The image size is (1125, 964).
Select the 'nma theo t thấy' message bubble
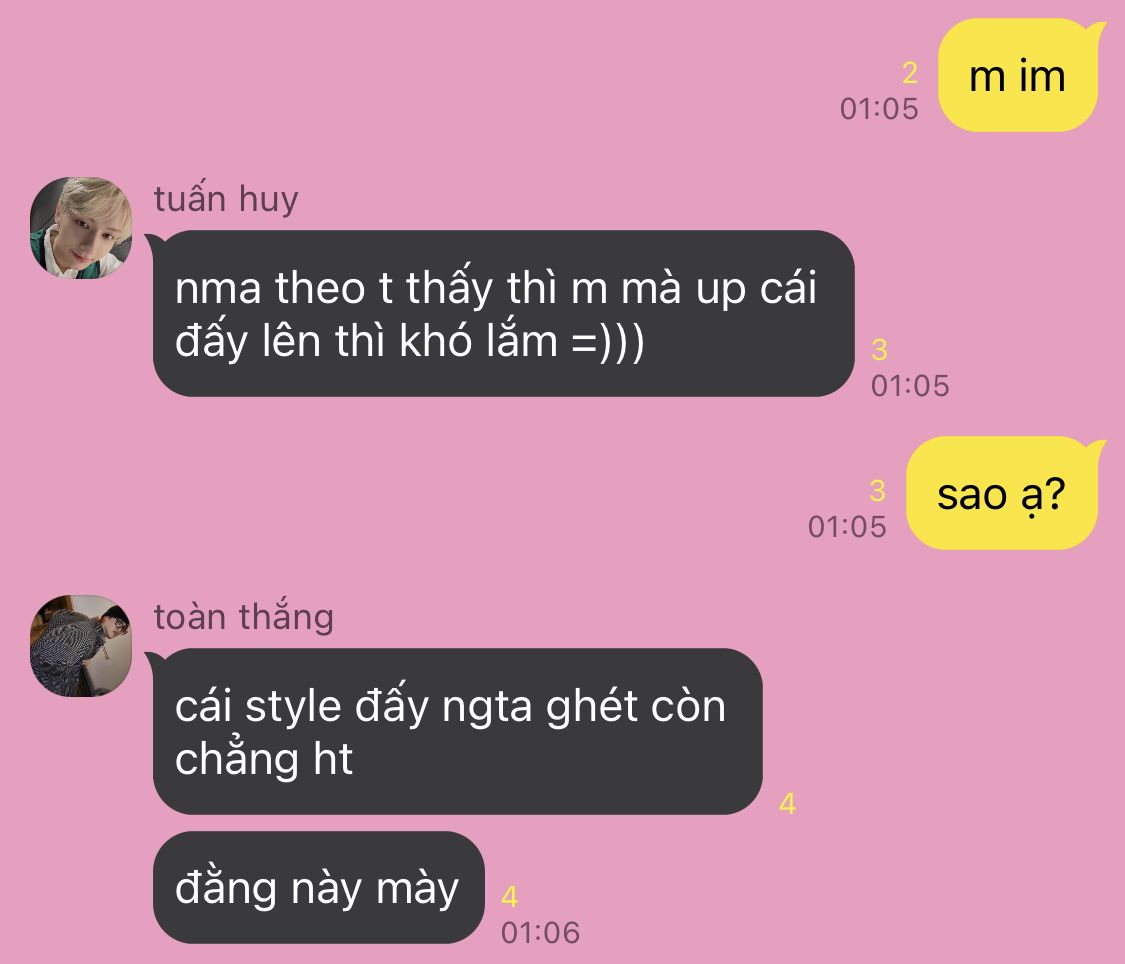[501, 313]
